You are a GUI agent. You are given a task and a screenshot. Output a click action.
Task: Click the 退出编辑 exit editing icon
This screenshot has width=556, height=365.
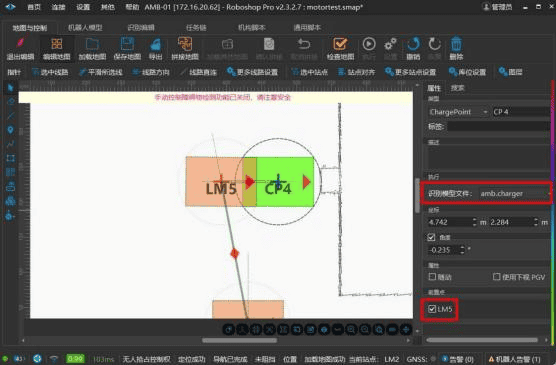tap(21, 43)
